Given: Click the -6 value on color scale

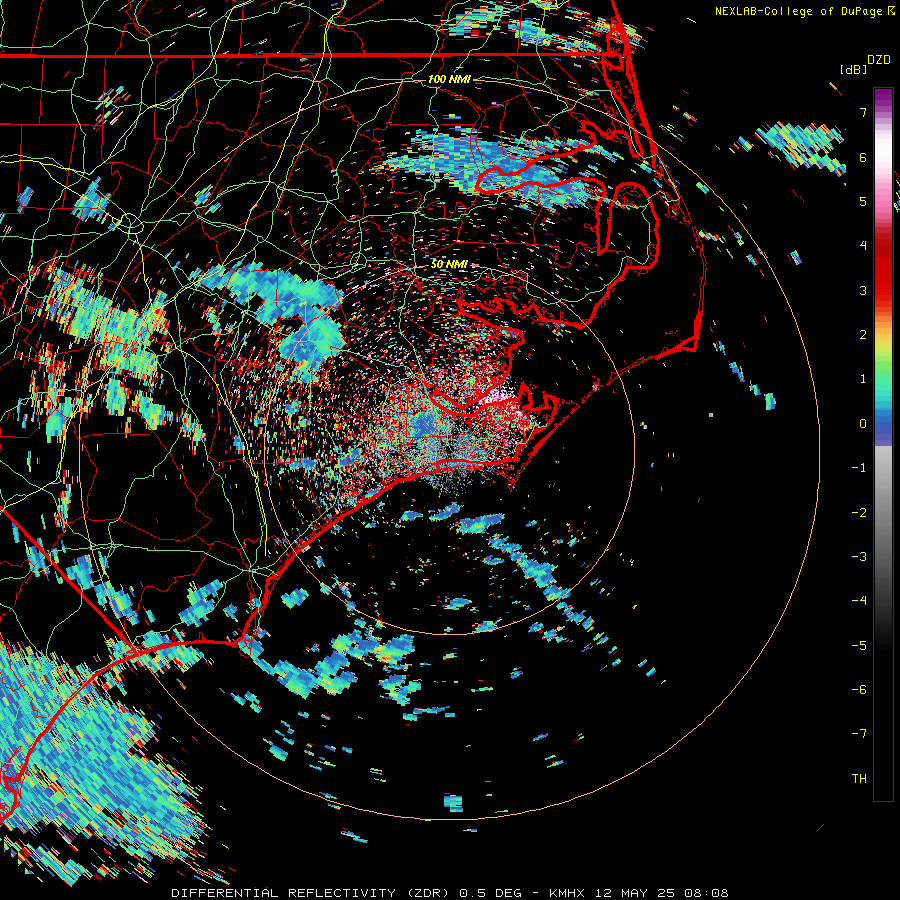Looking at the screenshot, I should 859,689.
